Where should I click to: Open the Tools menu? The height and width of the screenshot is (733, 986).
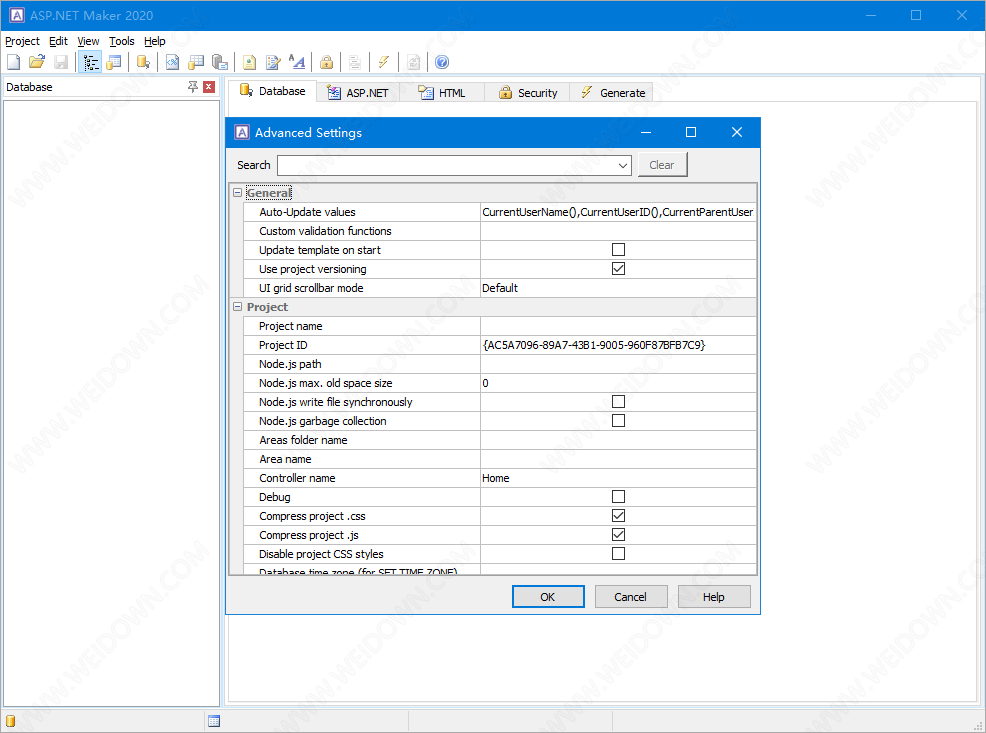click(x=121, y=41)
